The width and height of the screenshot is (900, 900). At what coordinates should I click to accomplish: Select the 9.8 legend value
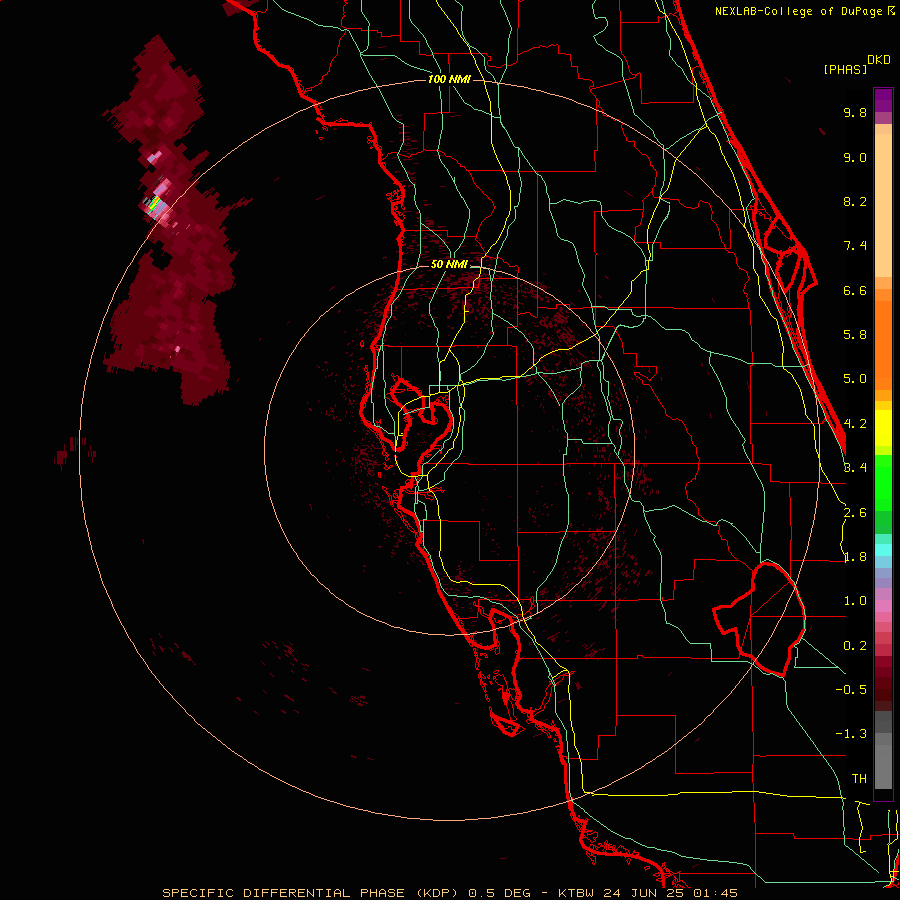click(855, 112)
